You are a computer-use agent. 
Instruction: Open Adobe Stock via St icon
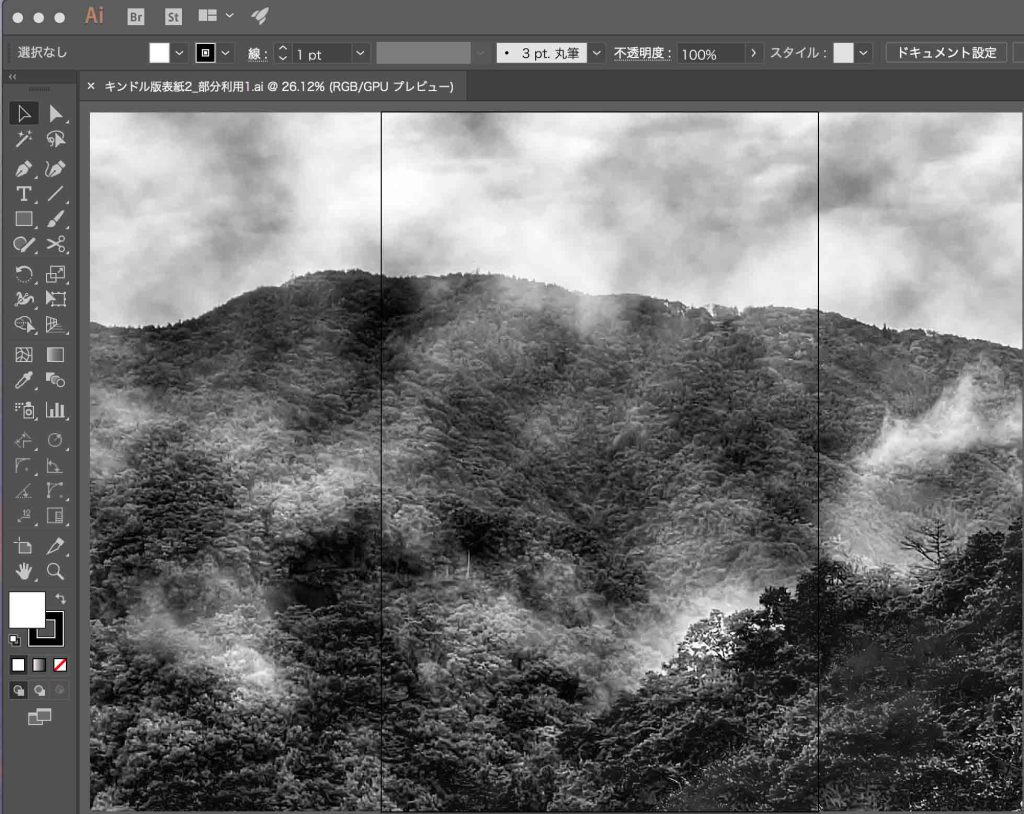173,17
